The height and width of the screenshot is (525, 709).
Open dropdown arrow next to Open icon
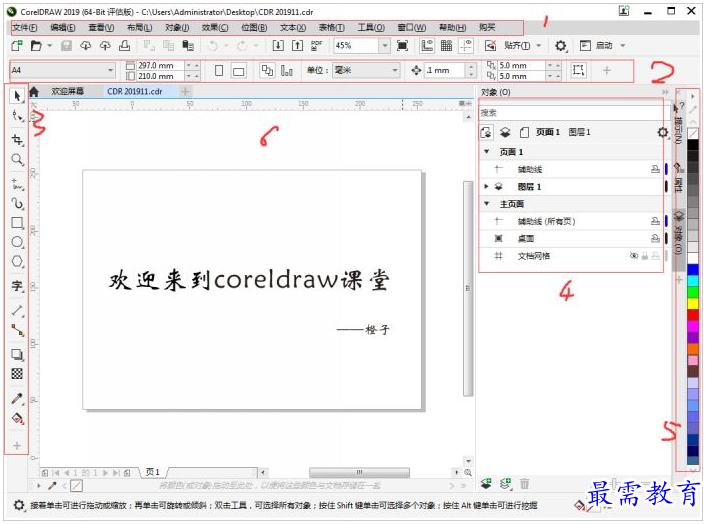tap(49, 46)
